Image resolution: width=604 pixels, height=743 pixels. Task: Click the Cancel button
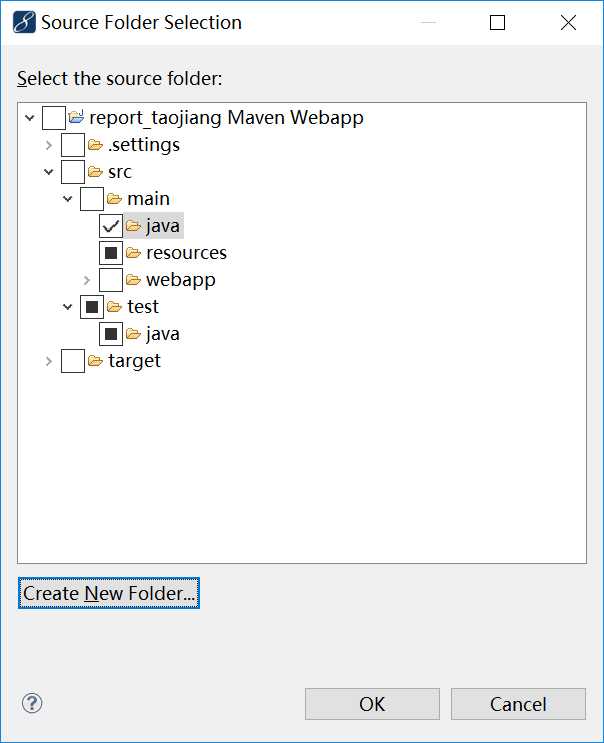point(518,704)
